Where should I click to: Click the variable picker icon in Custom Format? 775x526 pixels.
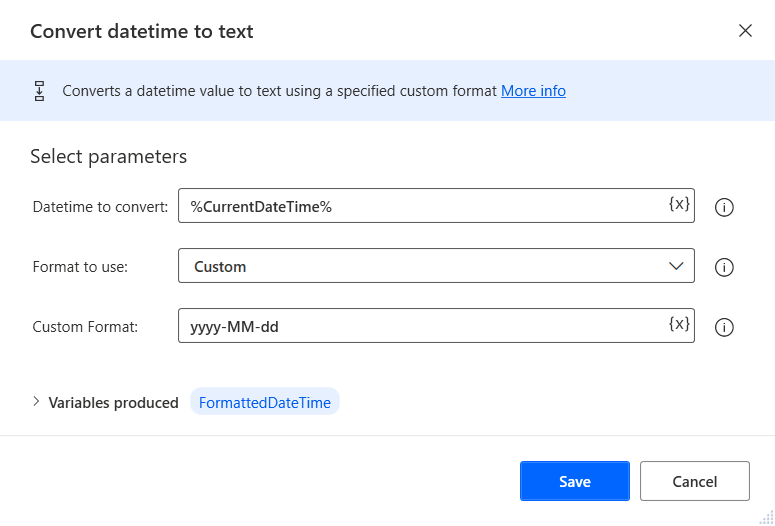click(x=679, y=324)
